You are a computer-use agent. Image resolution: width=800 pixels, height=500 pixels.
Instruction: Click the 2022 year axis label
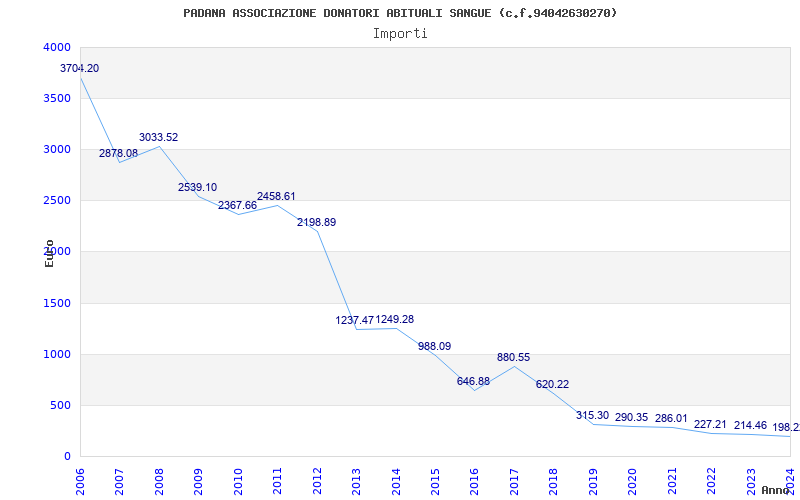[711, 482]
